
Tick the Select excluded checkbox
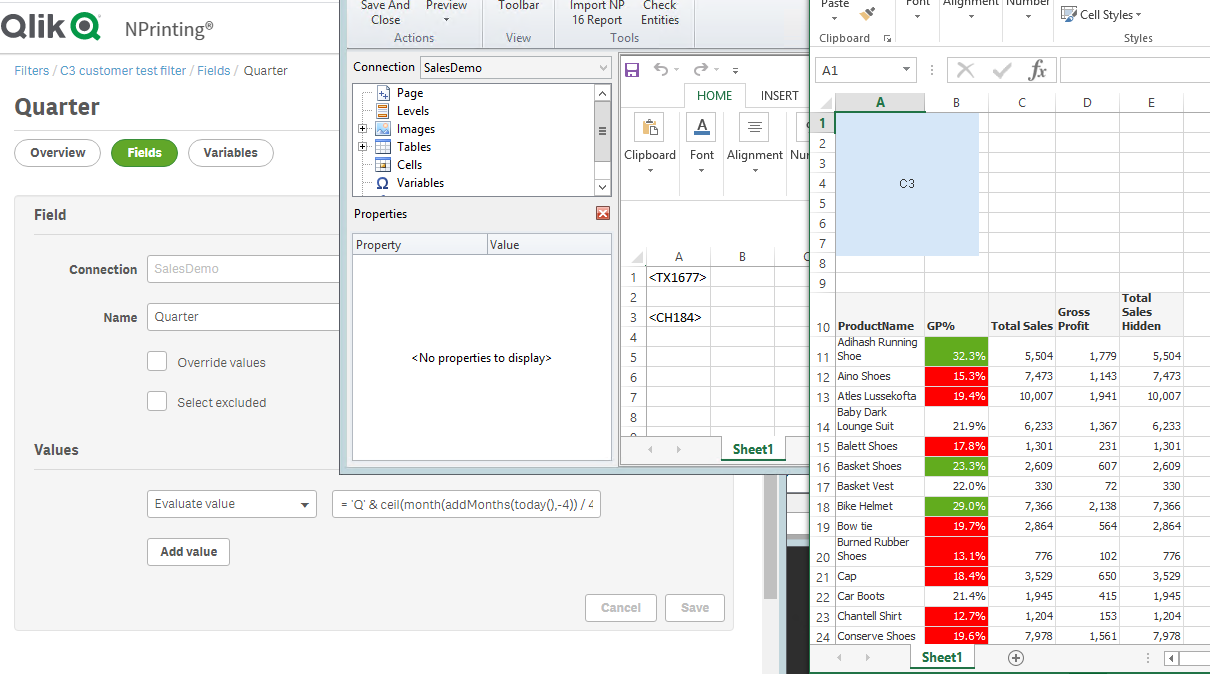pyautogui.click(x=157, y=402)
